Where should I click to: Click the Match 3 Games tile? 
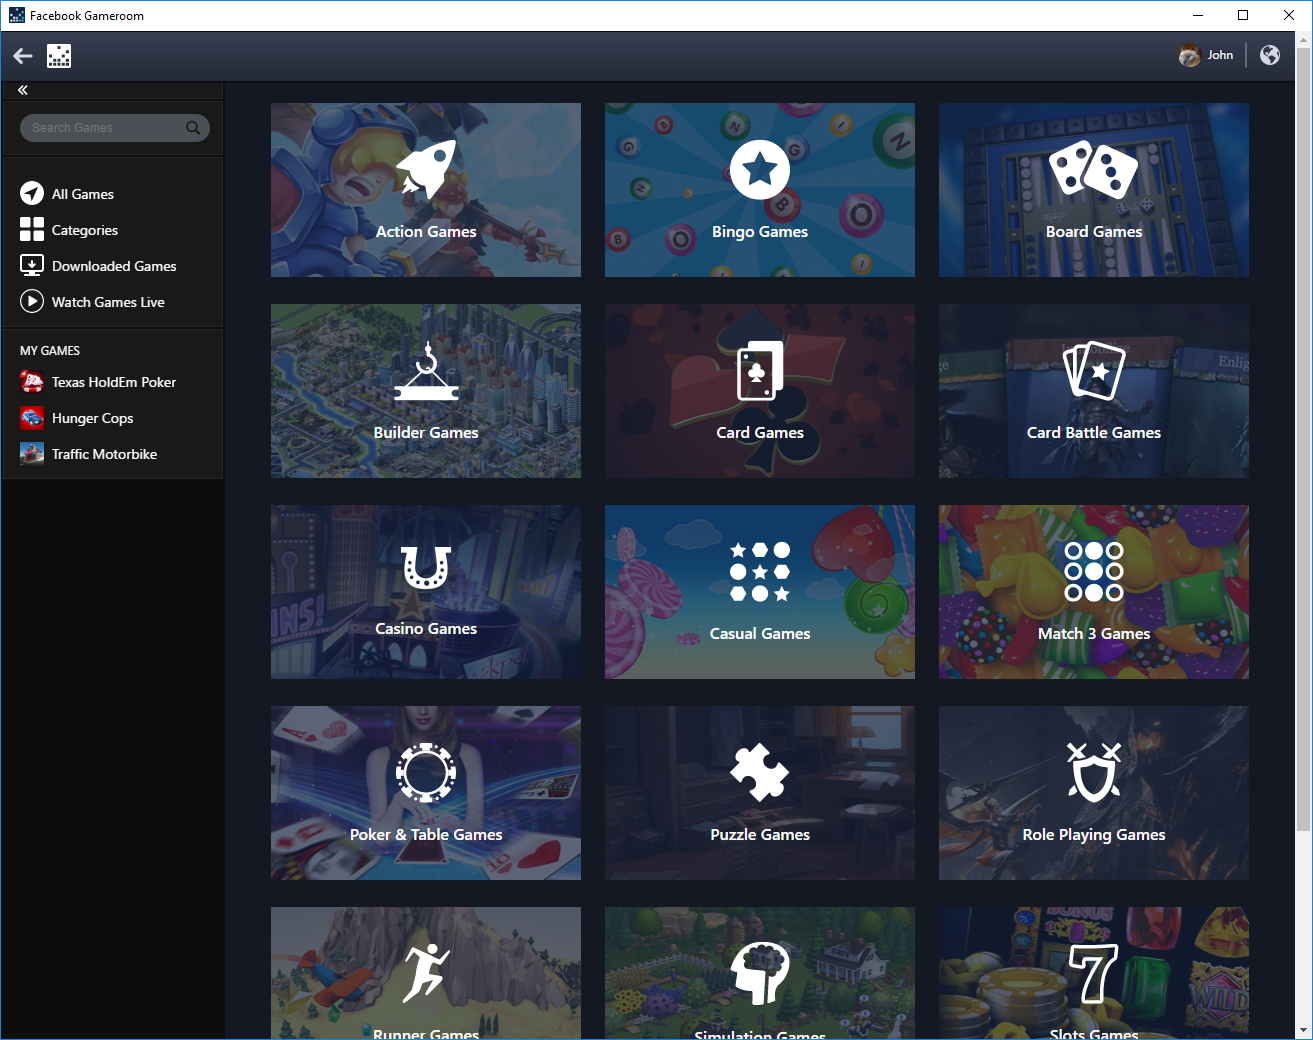click(1093, 591)
